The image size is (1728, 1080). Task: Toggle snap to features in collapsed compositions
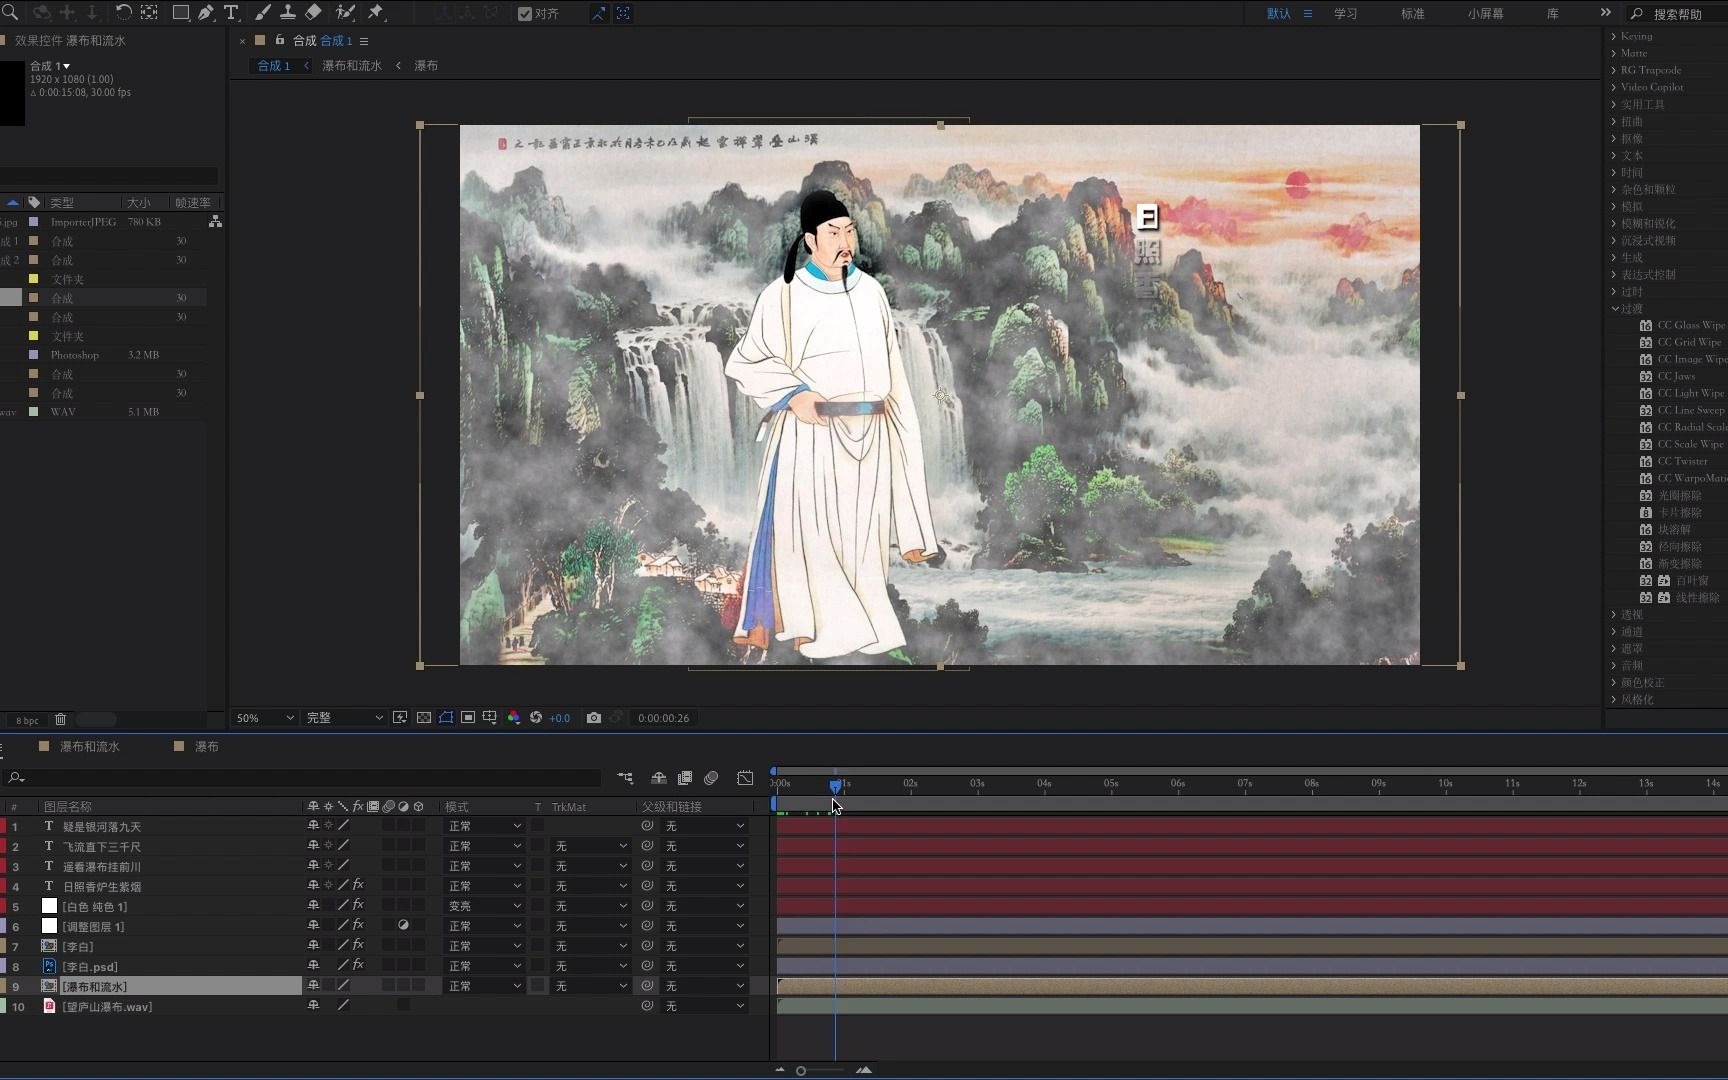tap(623, 13)
